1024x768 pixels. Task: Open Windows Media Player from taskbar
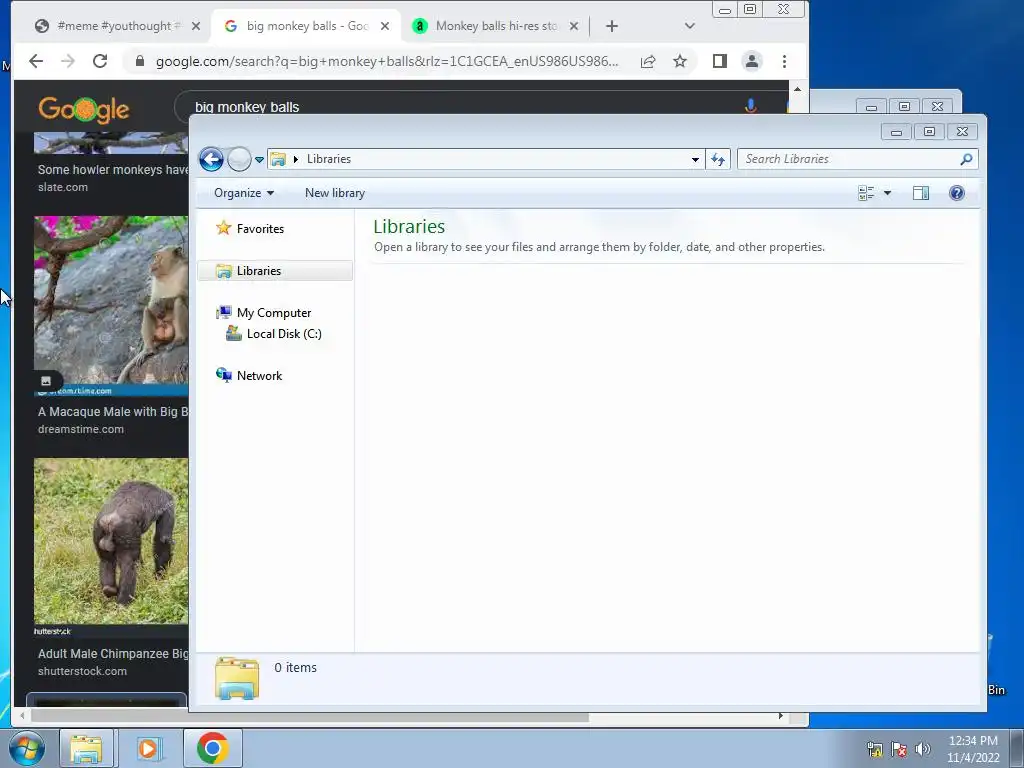[148, 748]
